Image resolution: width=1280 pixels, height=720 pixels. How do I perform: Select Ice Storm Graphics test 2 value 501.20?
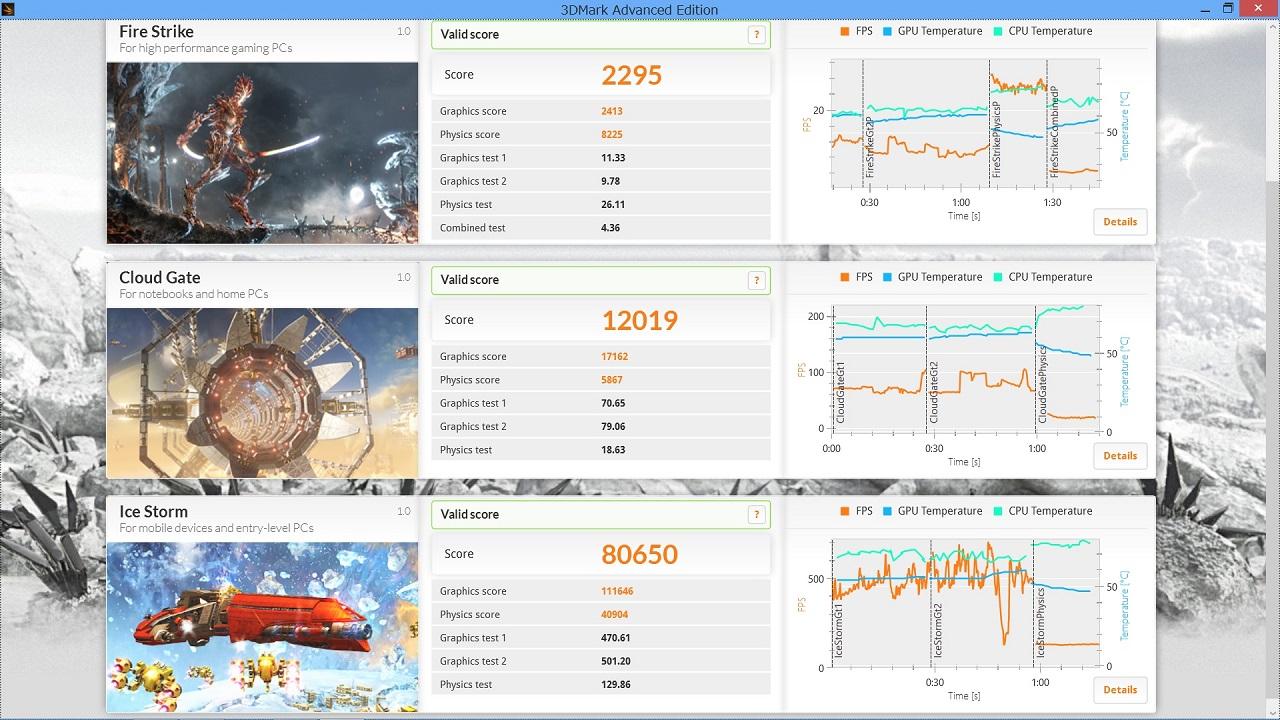pos(616,661)
